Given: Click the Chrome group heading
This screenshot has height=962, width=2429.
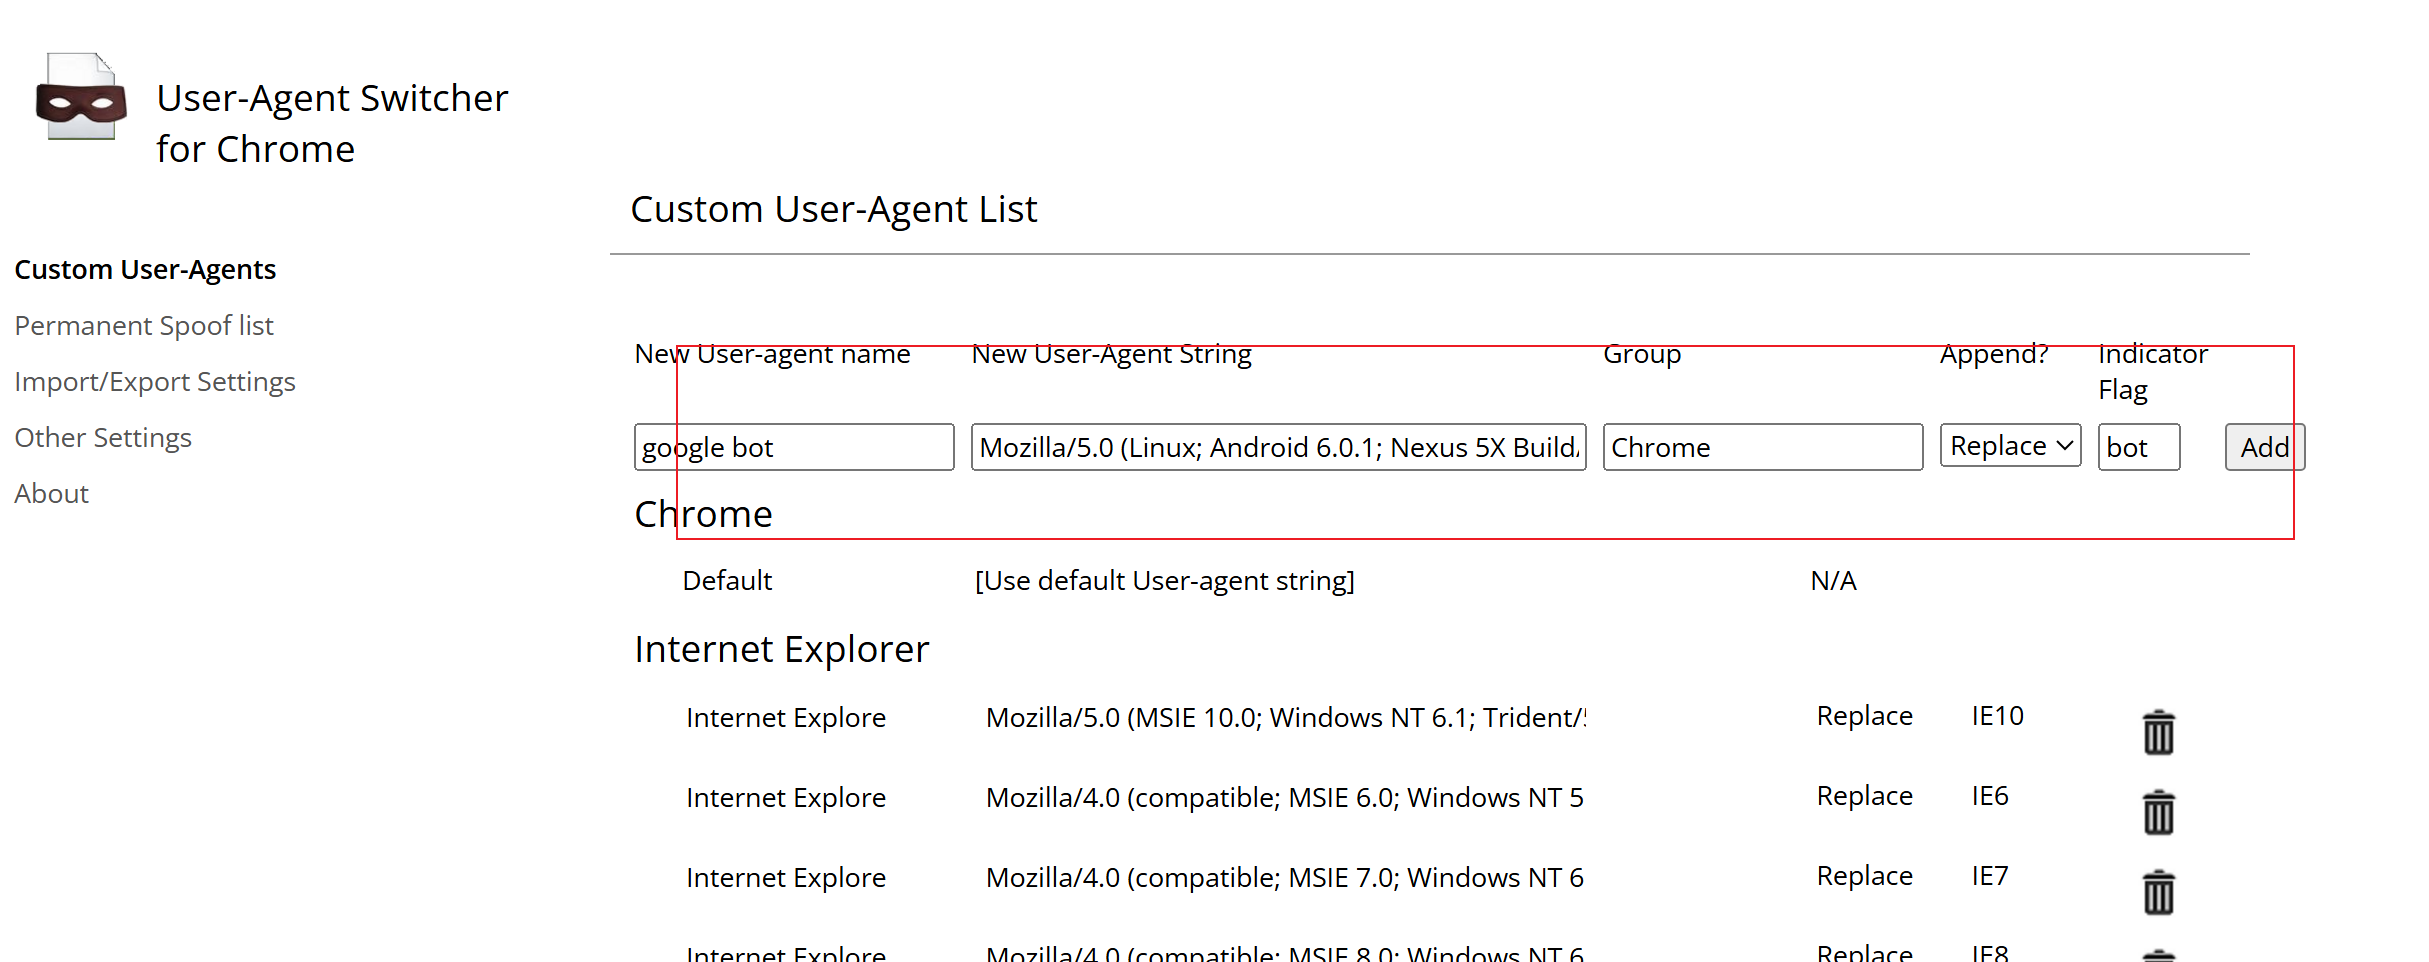Looking at the screenshot, I should pyautogui.click(x=704, y=514).
